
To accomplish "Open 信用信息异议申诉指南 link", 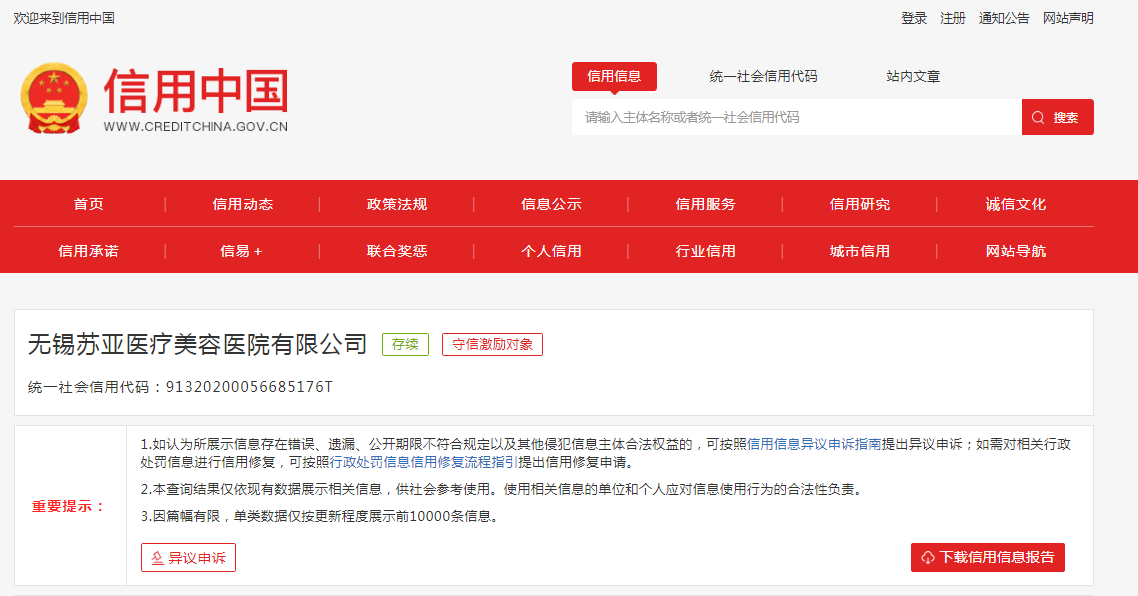I will 814,444.
